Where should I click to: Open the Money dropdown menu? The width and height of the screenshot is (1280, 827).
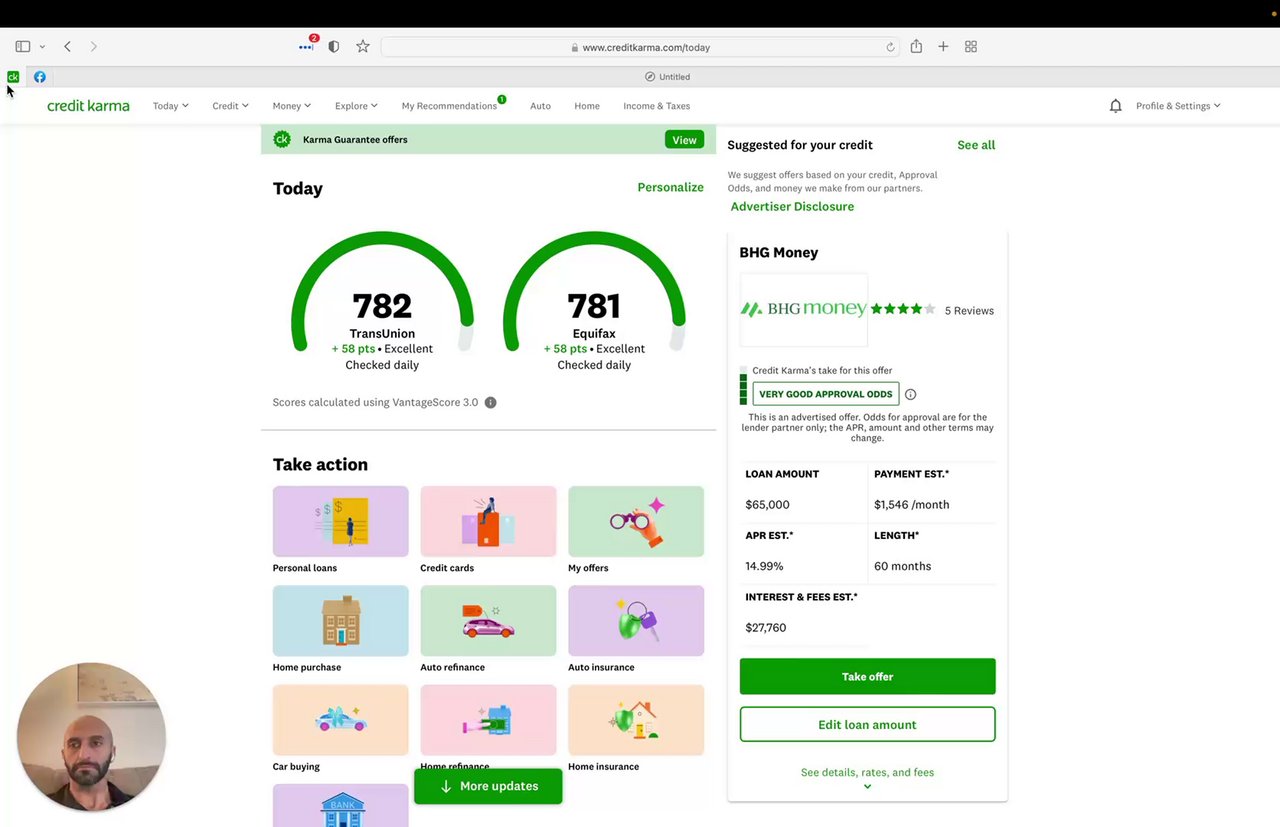pyautogui.click(x=291, y=106)
